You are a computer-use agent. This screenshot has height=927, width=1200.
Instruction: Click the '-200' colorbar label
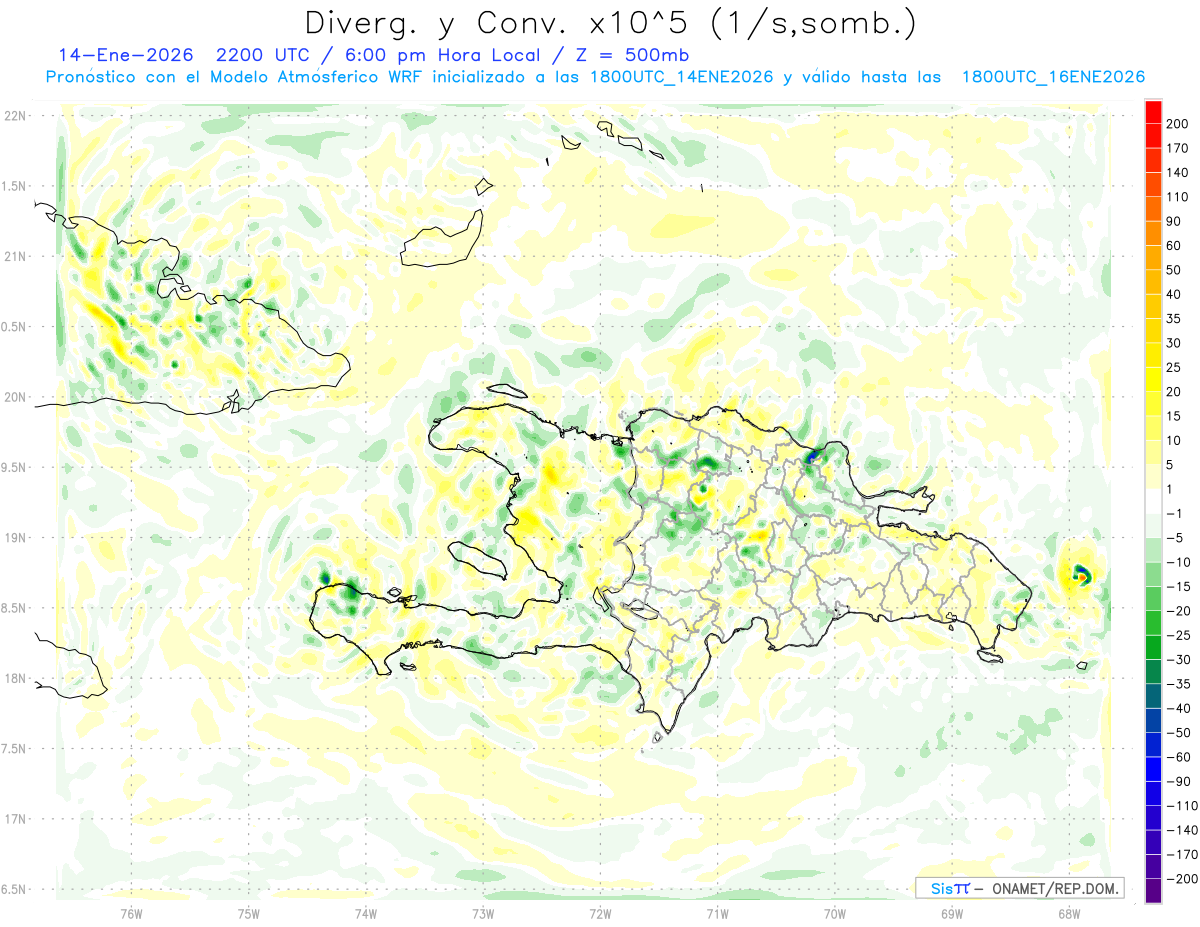coord(1183,879)
